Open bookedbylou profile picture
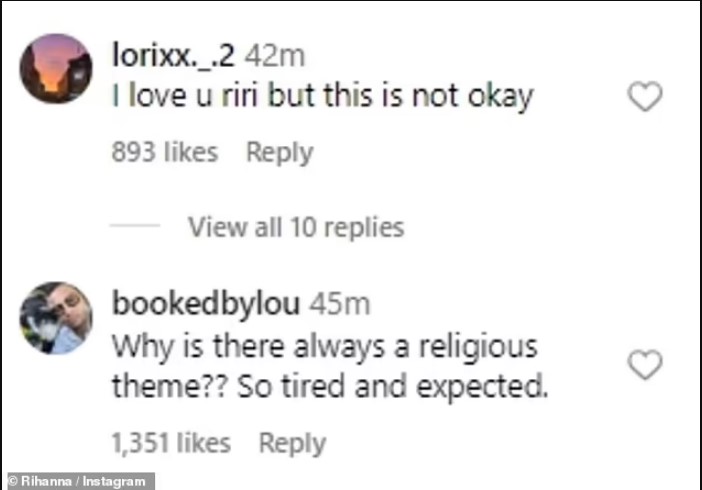 click(x=56, y=318)
